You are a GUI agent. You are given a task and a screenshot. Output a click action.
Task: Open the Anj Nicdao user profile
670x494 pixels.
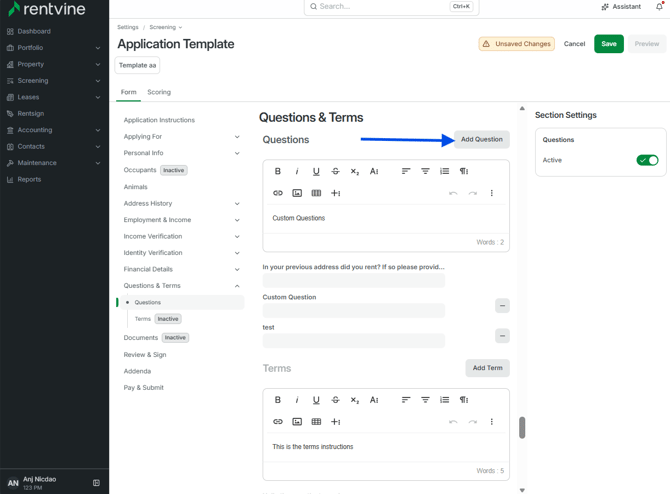[39, 482]
